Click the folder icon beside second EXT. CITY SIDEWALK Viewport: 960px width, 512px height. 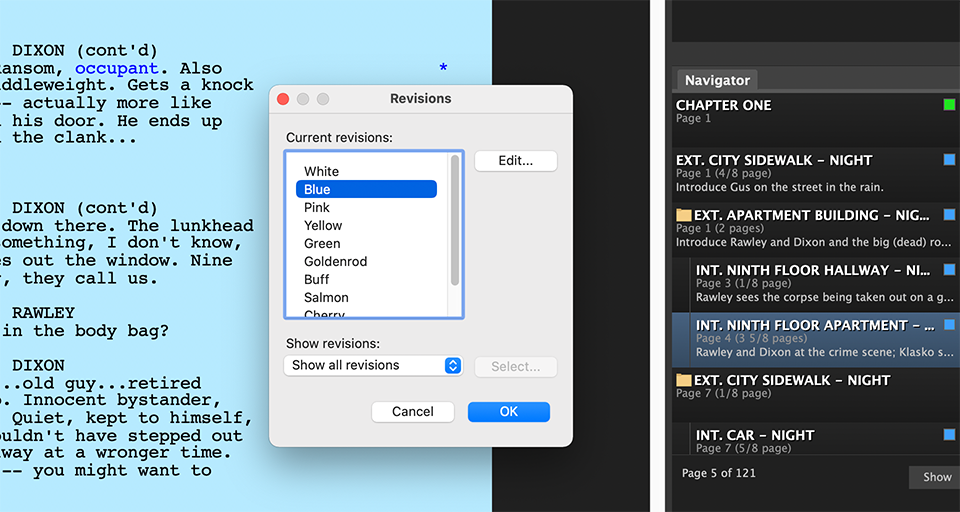coord(684,380)
